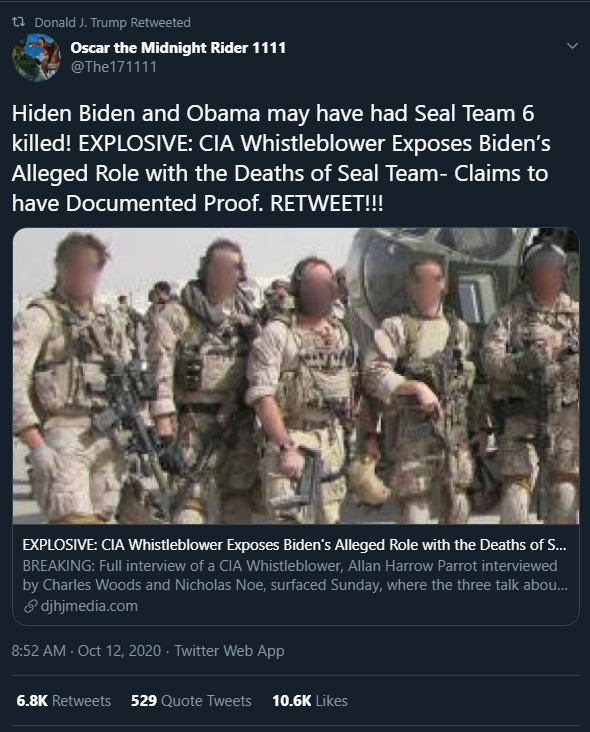View the 10.6K Likes list
Image resolution: width=590 pixels, height=732 pixels.
[x=310, y=701]
